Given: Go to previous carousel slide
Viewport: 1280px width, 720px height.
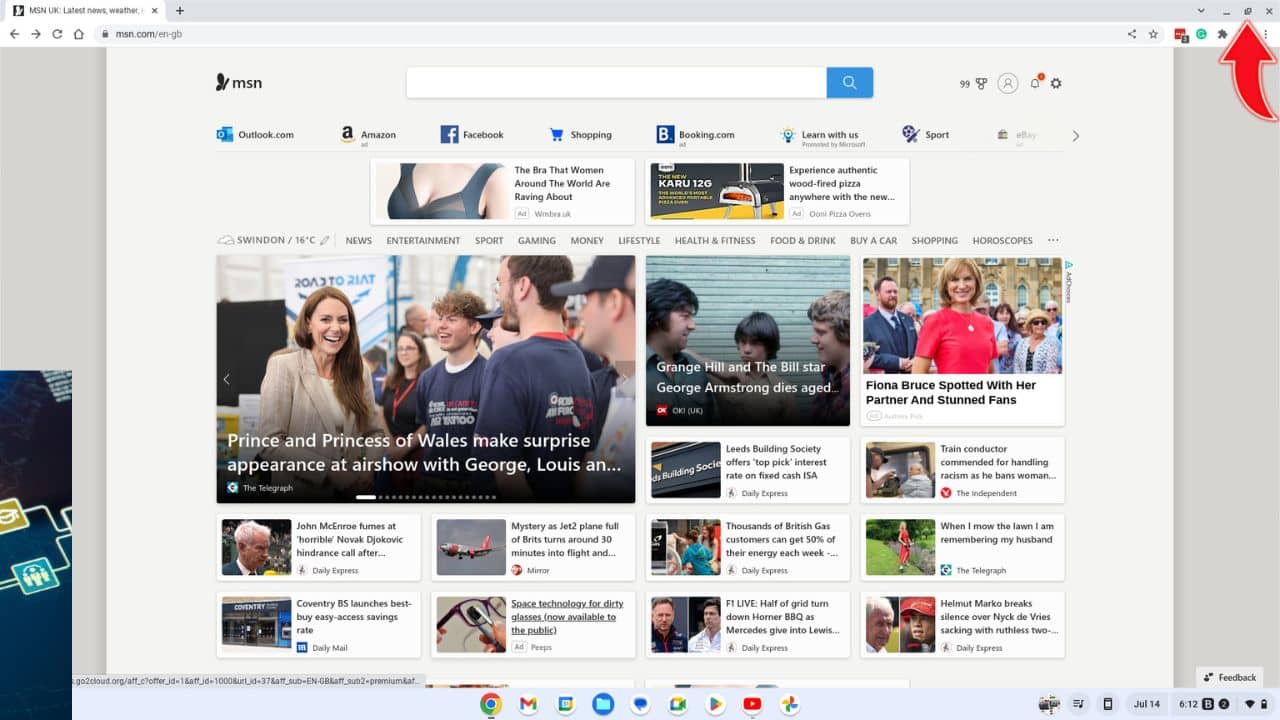Looking at the screenshot, I should pyautogui.click(x=226, y=379).
